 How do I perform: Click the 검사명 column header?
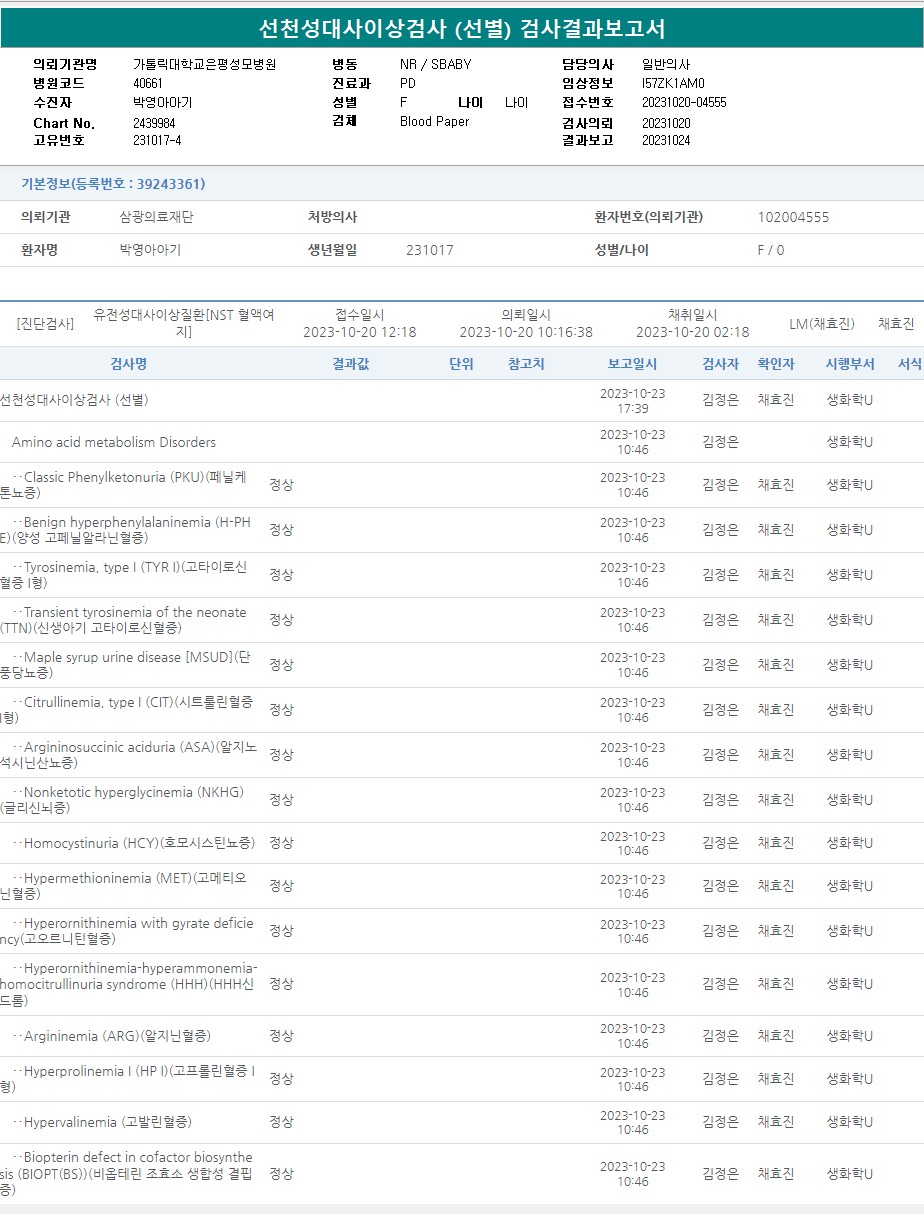click(128, 364)
